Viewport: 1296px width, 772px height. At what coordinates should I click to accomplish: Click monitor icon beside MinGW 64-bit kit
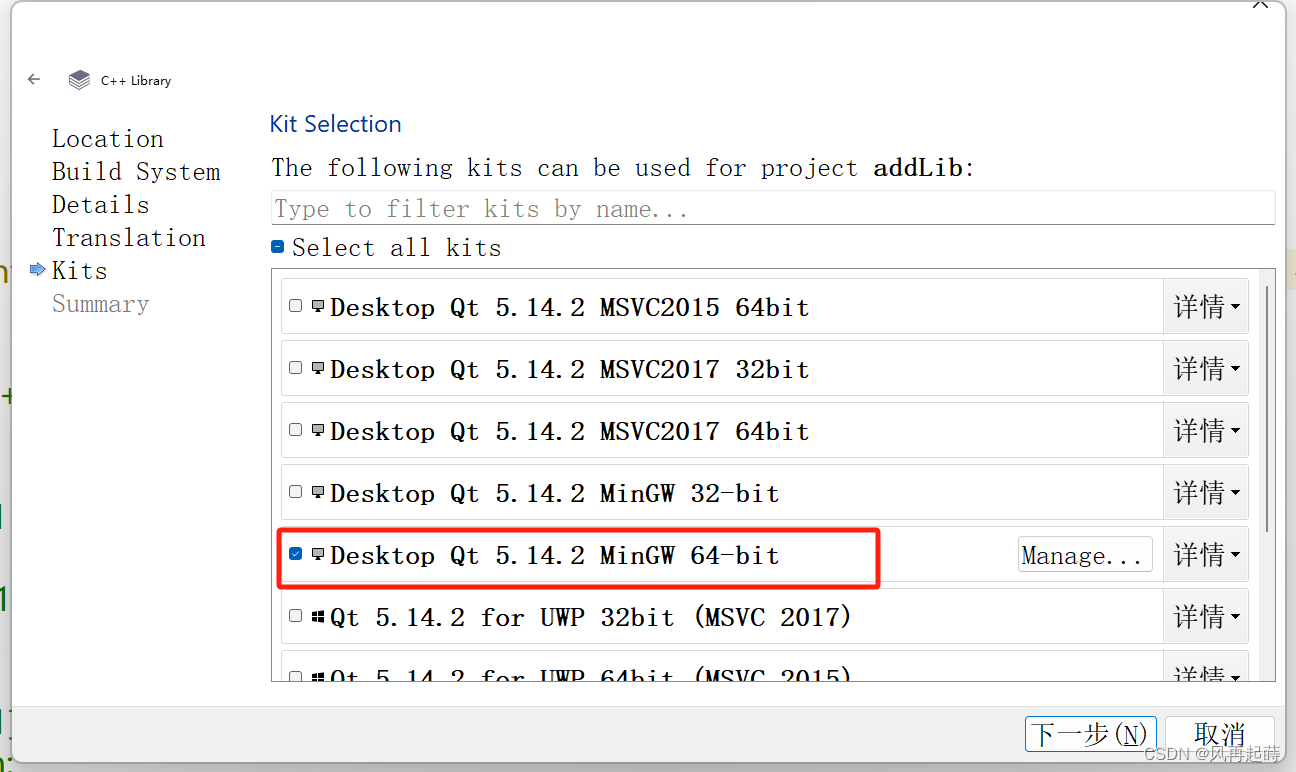point(318,554)
